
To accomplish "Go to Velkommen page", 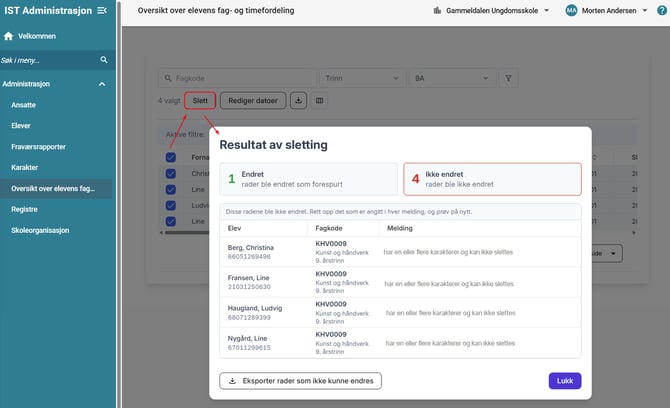I will point(37,36).
